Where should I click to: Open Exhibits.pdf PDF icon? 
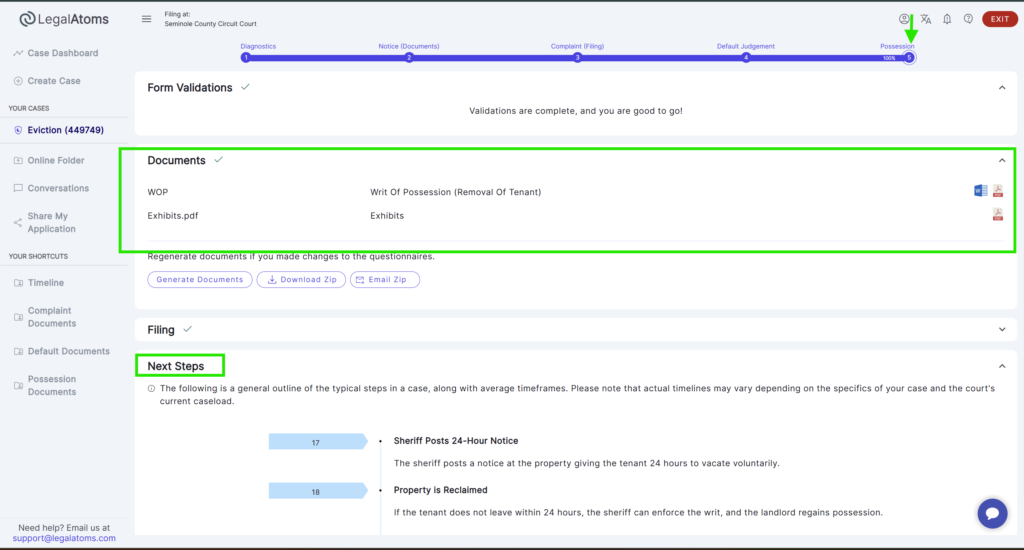pos(997,214)
